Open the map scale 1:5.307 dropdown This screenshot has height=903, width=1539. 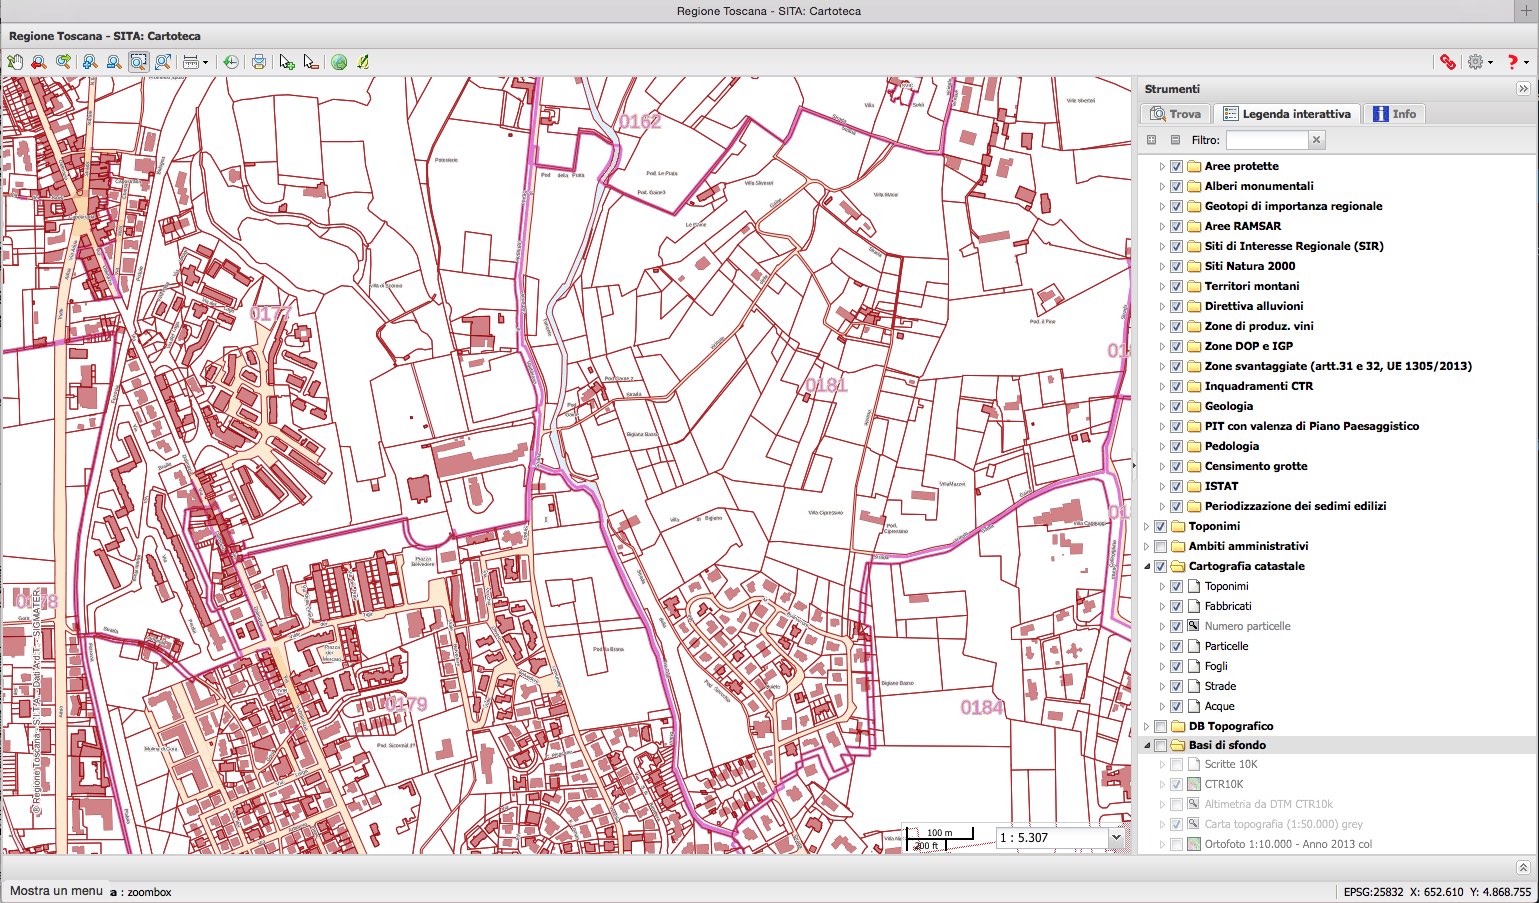[x=1116, y=838]
